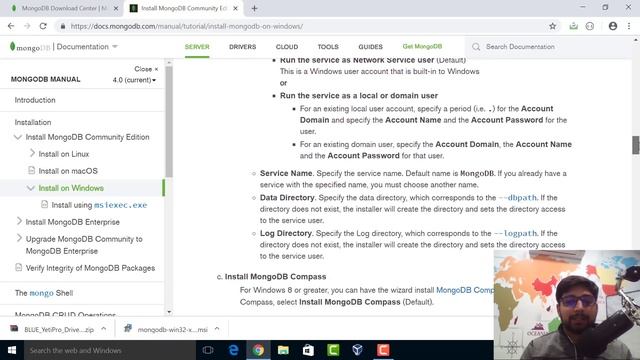This screenshot has height=360, width=640.
Task: Click the browser address bar URL
Action: click(x=187, y=26)
